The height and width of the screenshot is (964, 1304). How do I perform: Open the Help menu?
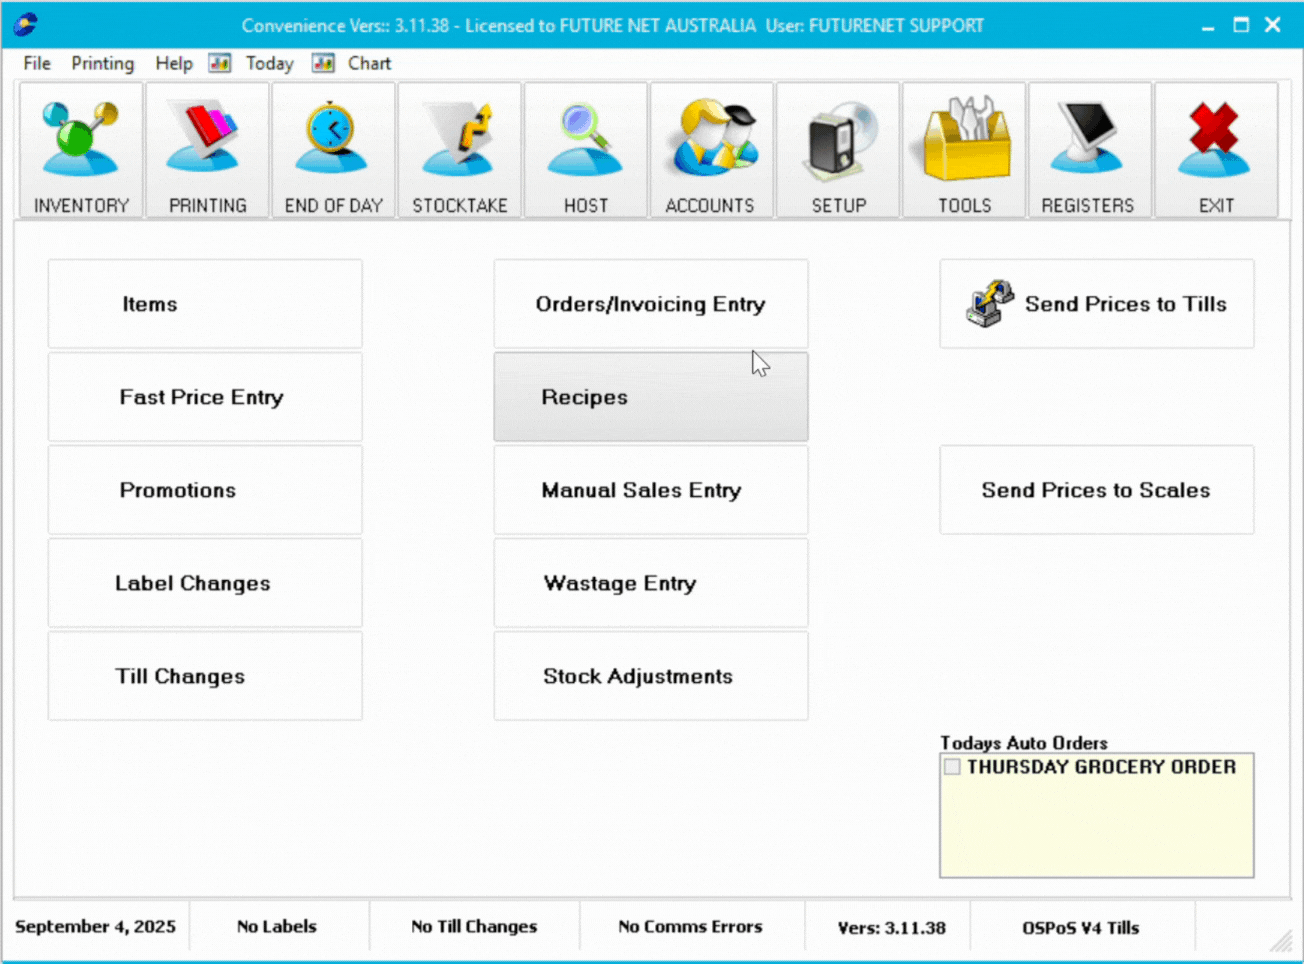click(173, 63)
